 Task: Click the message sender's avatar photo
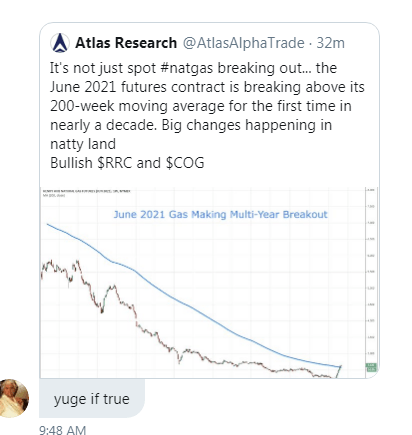pos(14,398)
